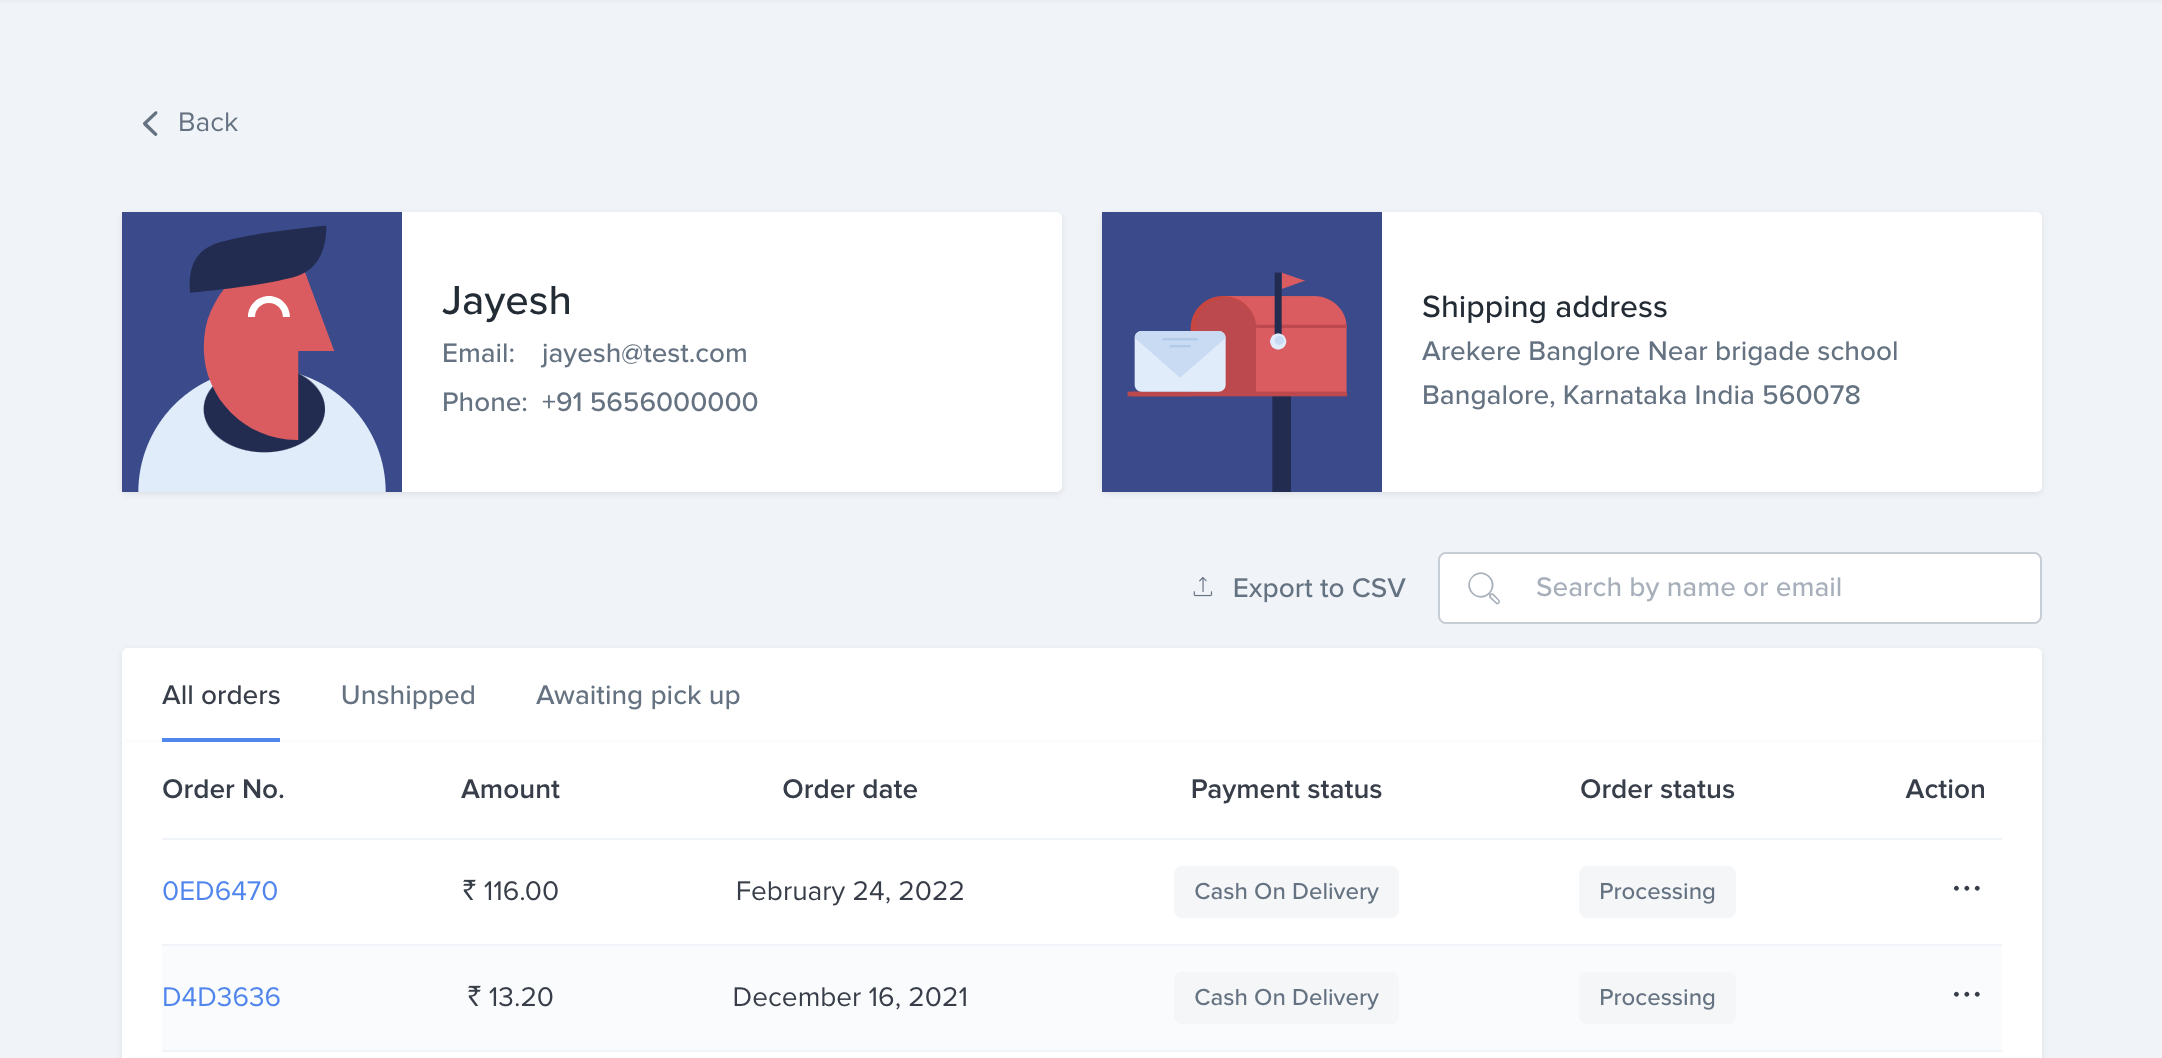The image size is (2162, 1058).
Task: Click the back chevron arrow icon
Action: click(x=151, y=123)
